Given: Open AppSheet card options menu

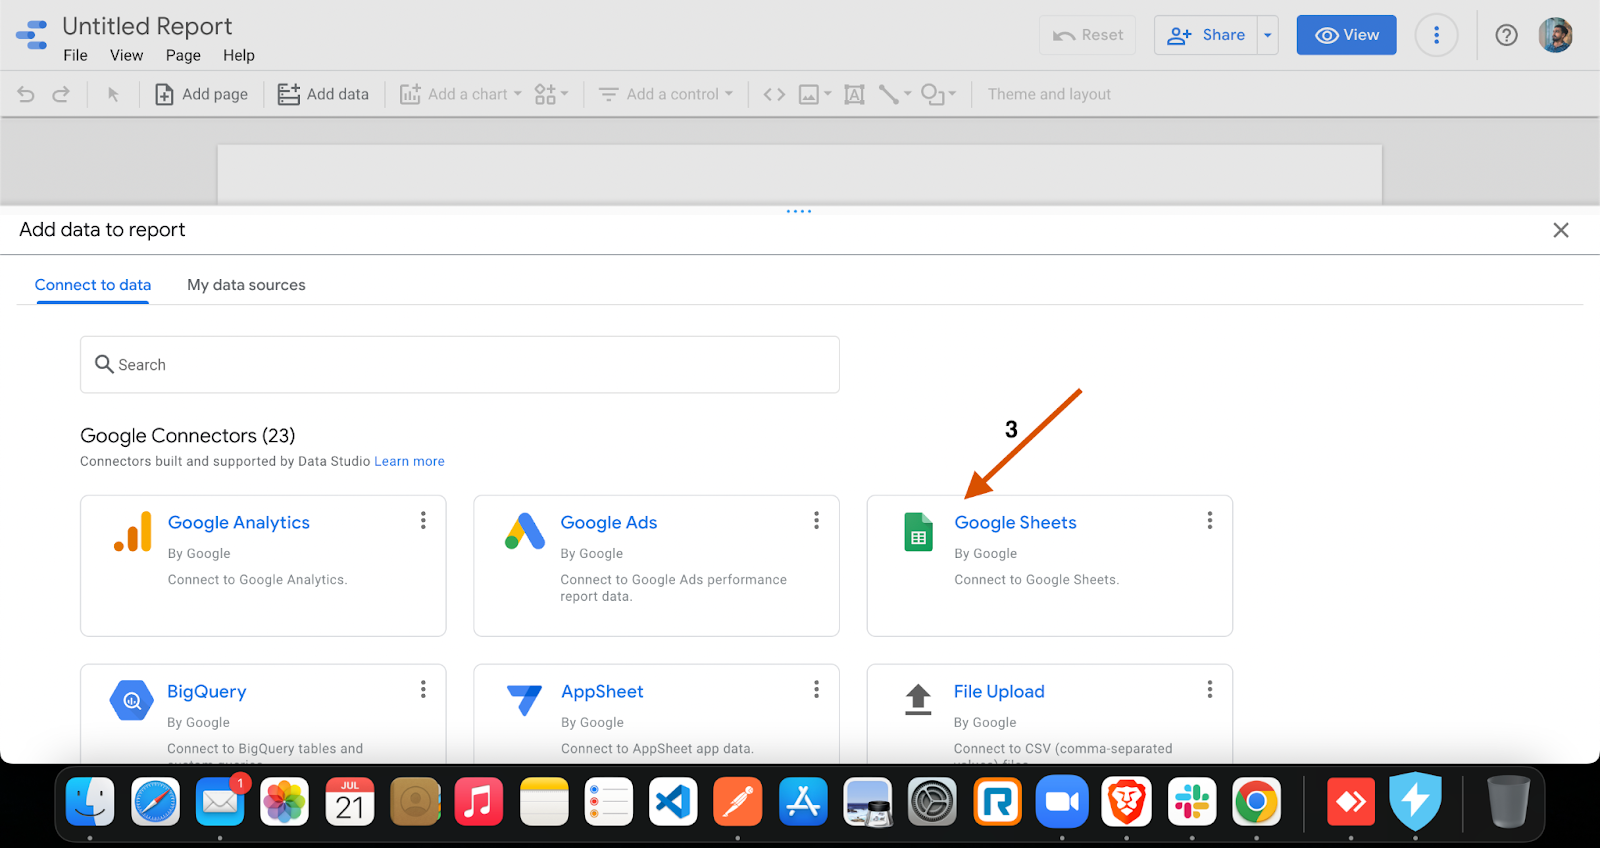Looking at the screenshot, I should [x=816, y=689].
